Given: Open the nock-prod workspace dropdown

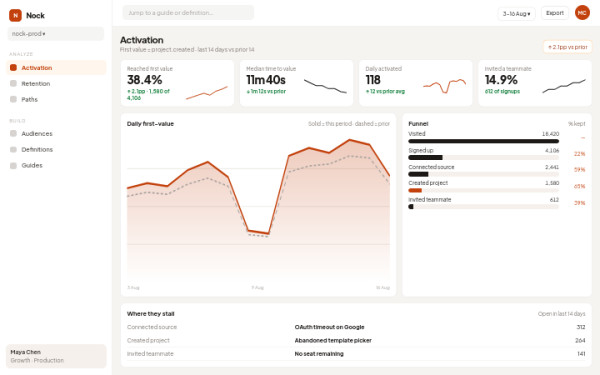Looking at the screenshot, I should click(x=56, y=34).
